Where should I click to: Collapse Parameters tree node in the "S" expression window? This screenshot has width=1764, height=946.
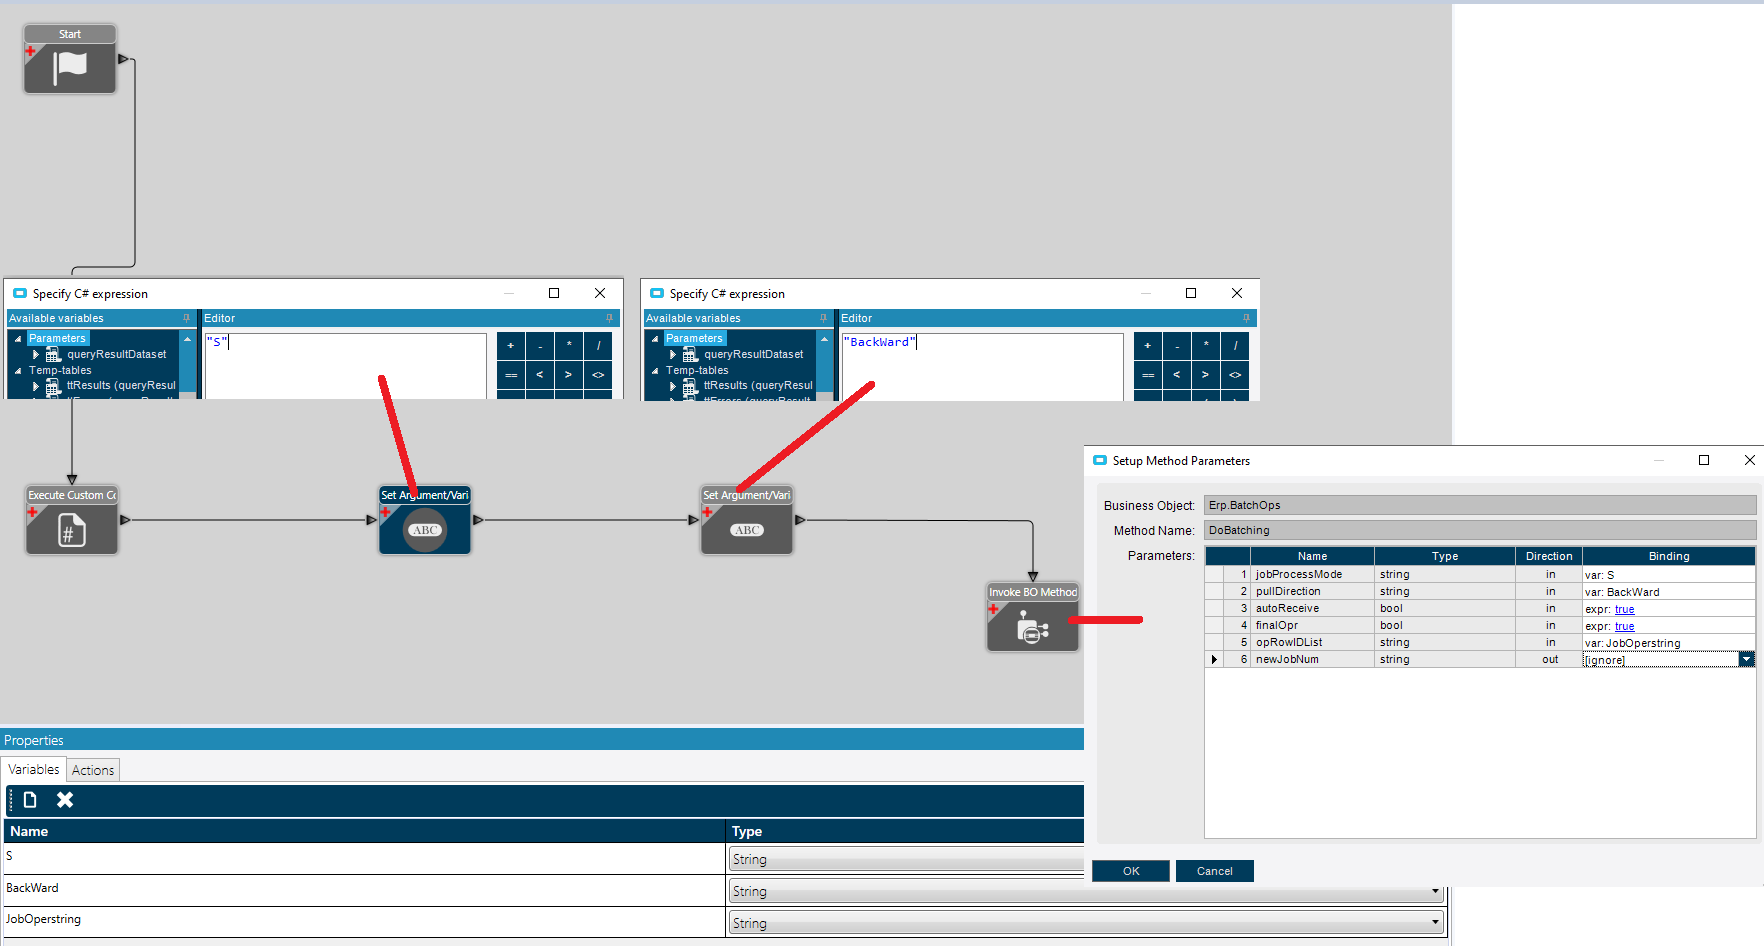click(18, 339)
